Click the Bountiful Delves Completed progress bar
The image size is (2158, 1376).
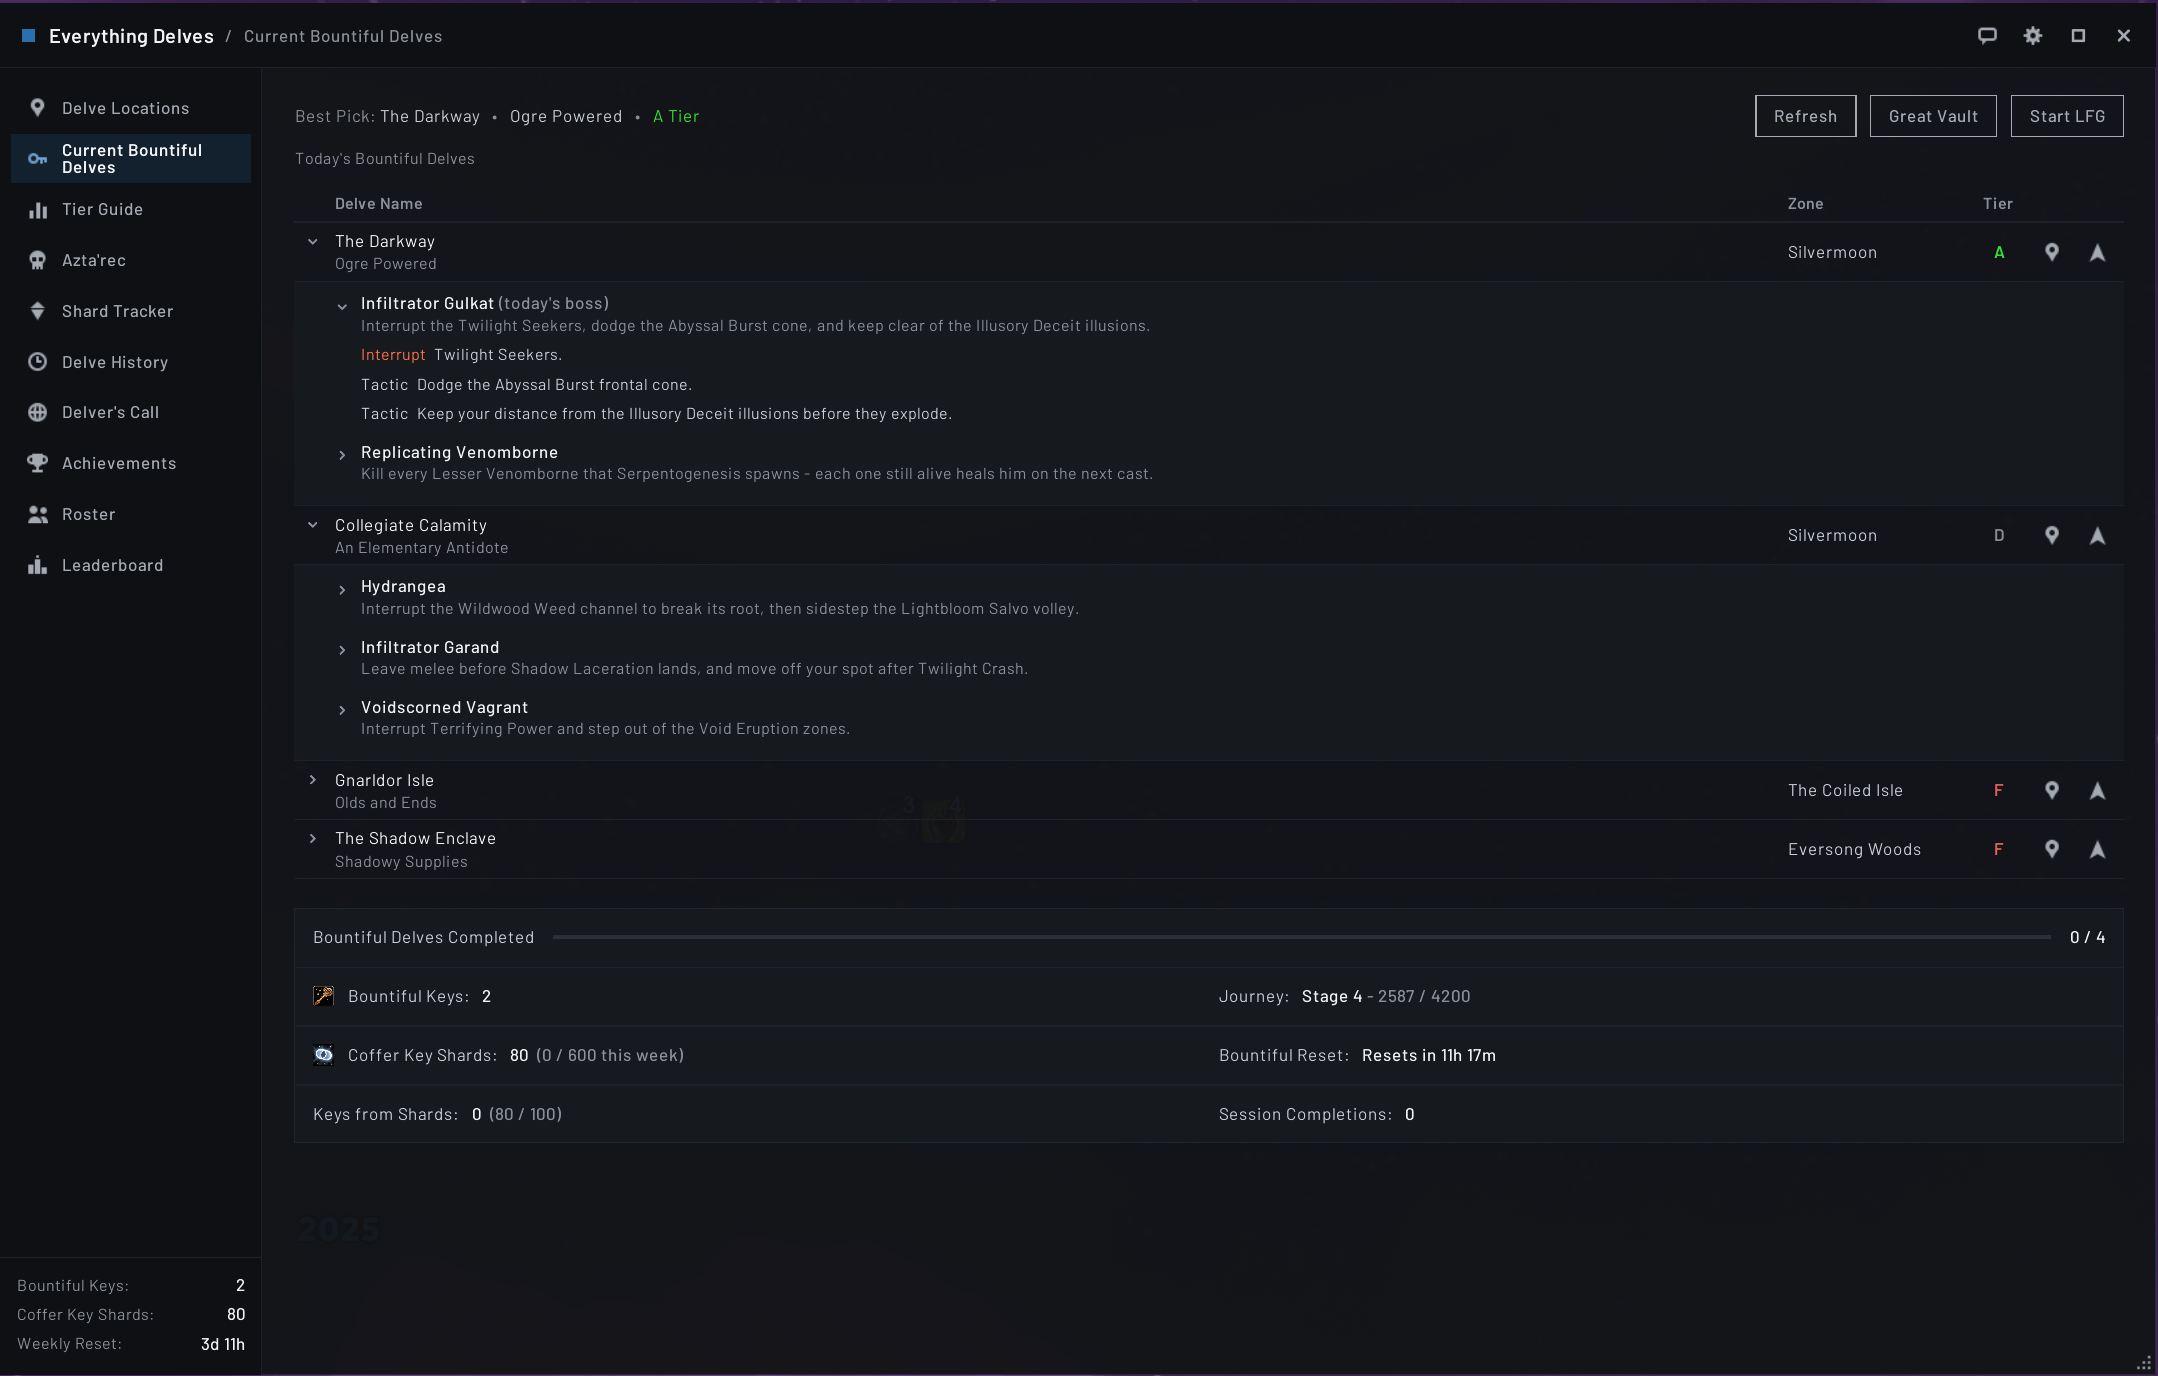[x=1302, y=937]
